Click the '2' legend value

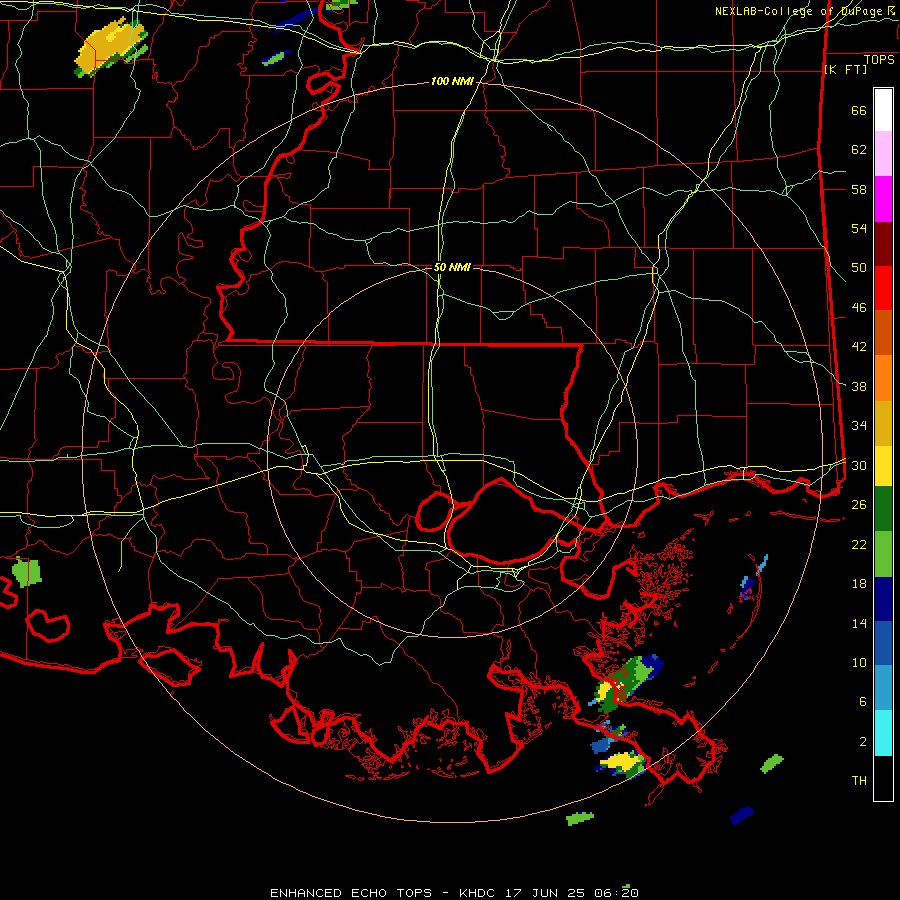click(863, 742)
